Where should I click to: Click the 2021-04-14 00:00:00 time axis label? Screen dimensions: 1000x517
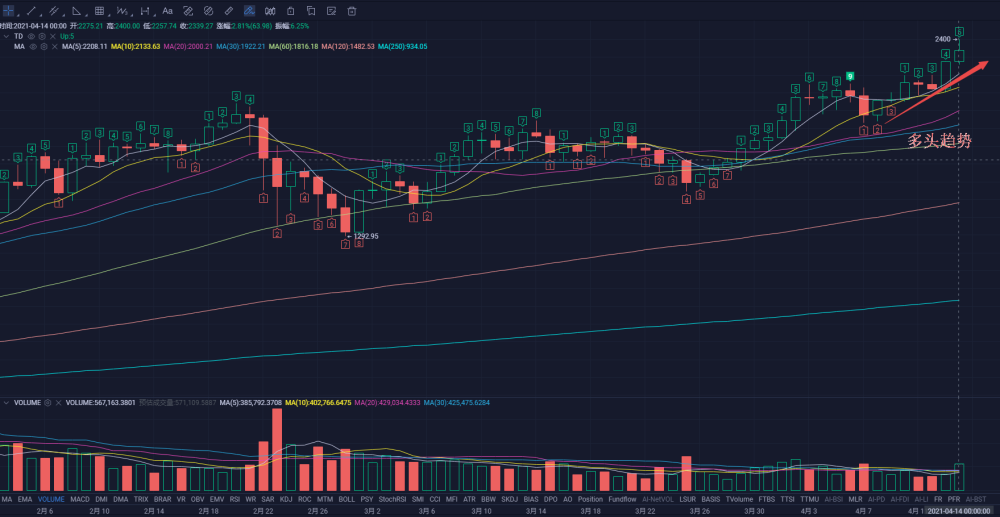coord(958,511)
